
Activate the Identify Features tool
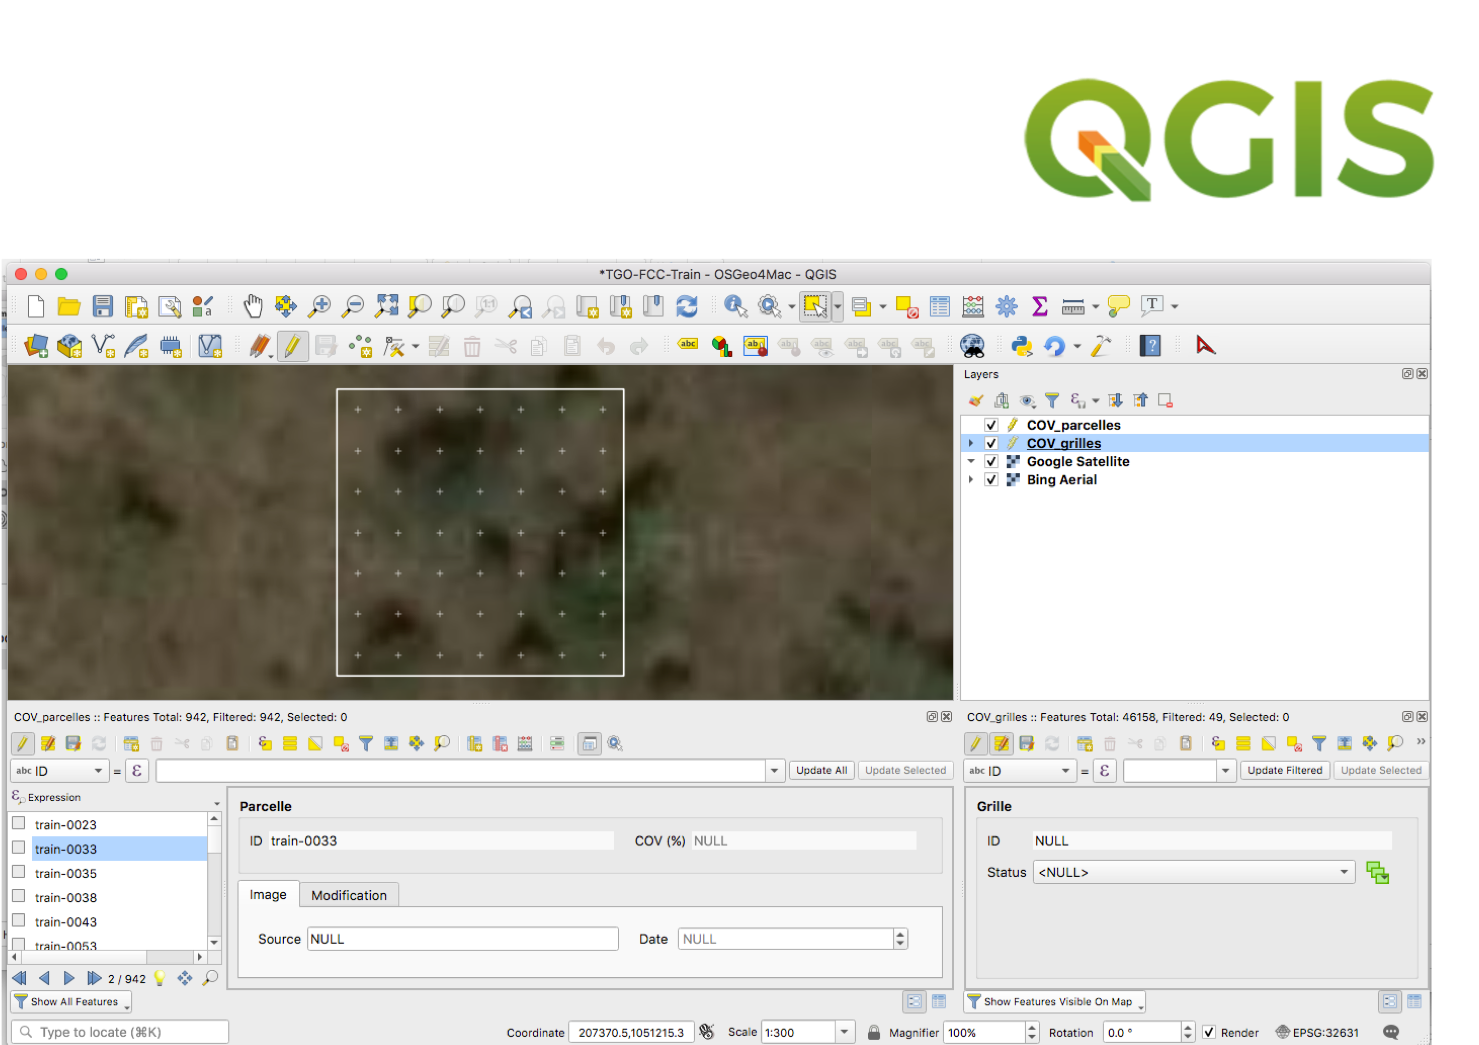(x=736, y=306)
